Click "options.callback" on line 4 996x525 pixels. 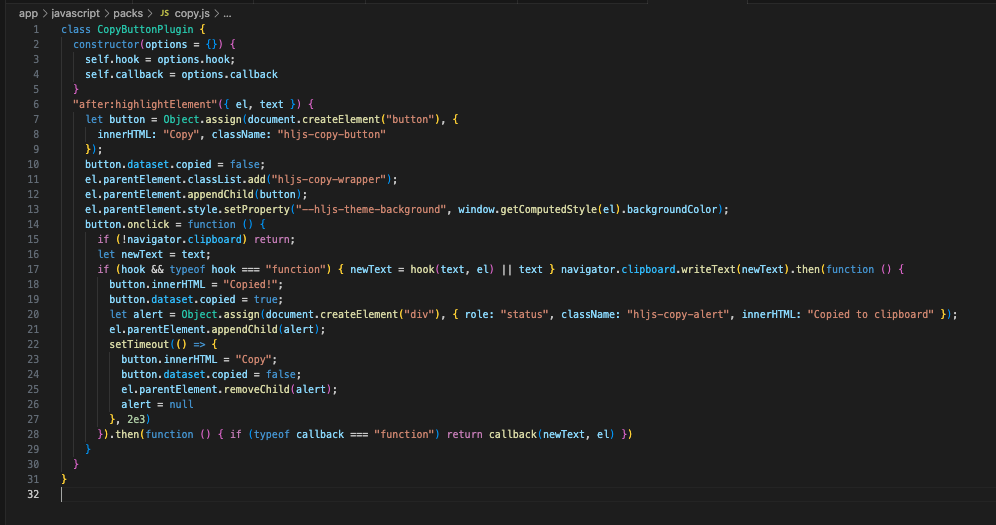229,74
